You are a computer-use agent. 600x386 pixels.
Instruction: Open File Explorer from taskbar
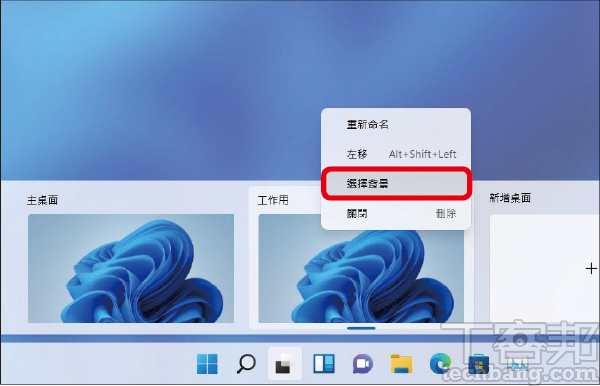point(401,364)
